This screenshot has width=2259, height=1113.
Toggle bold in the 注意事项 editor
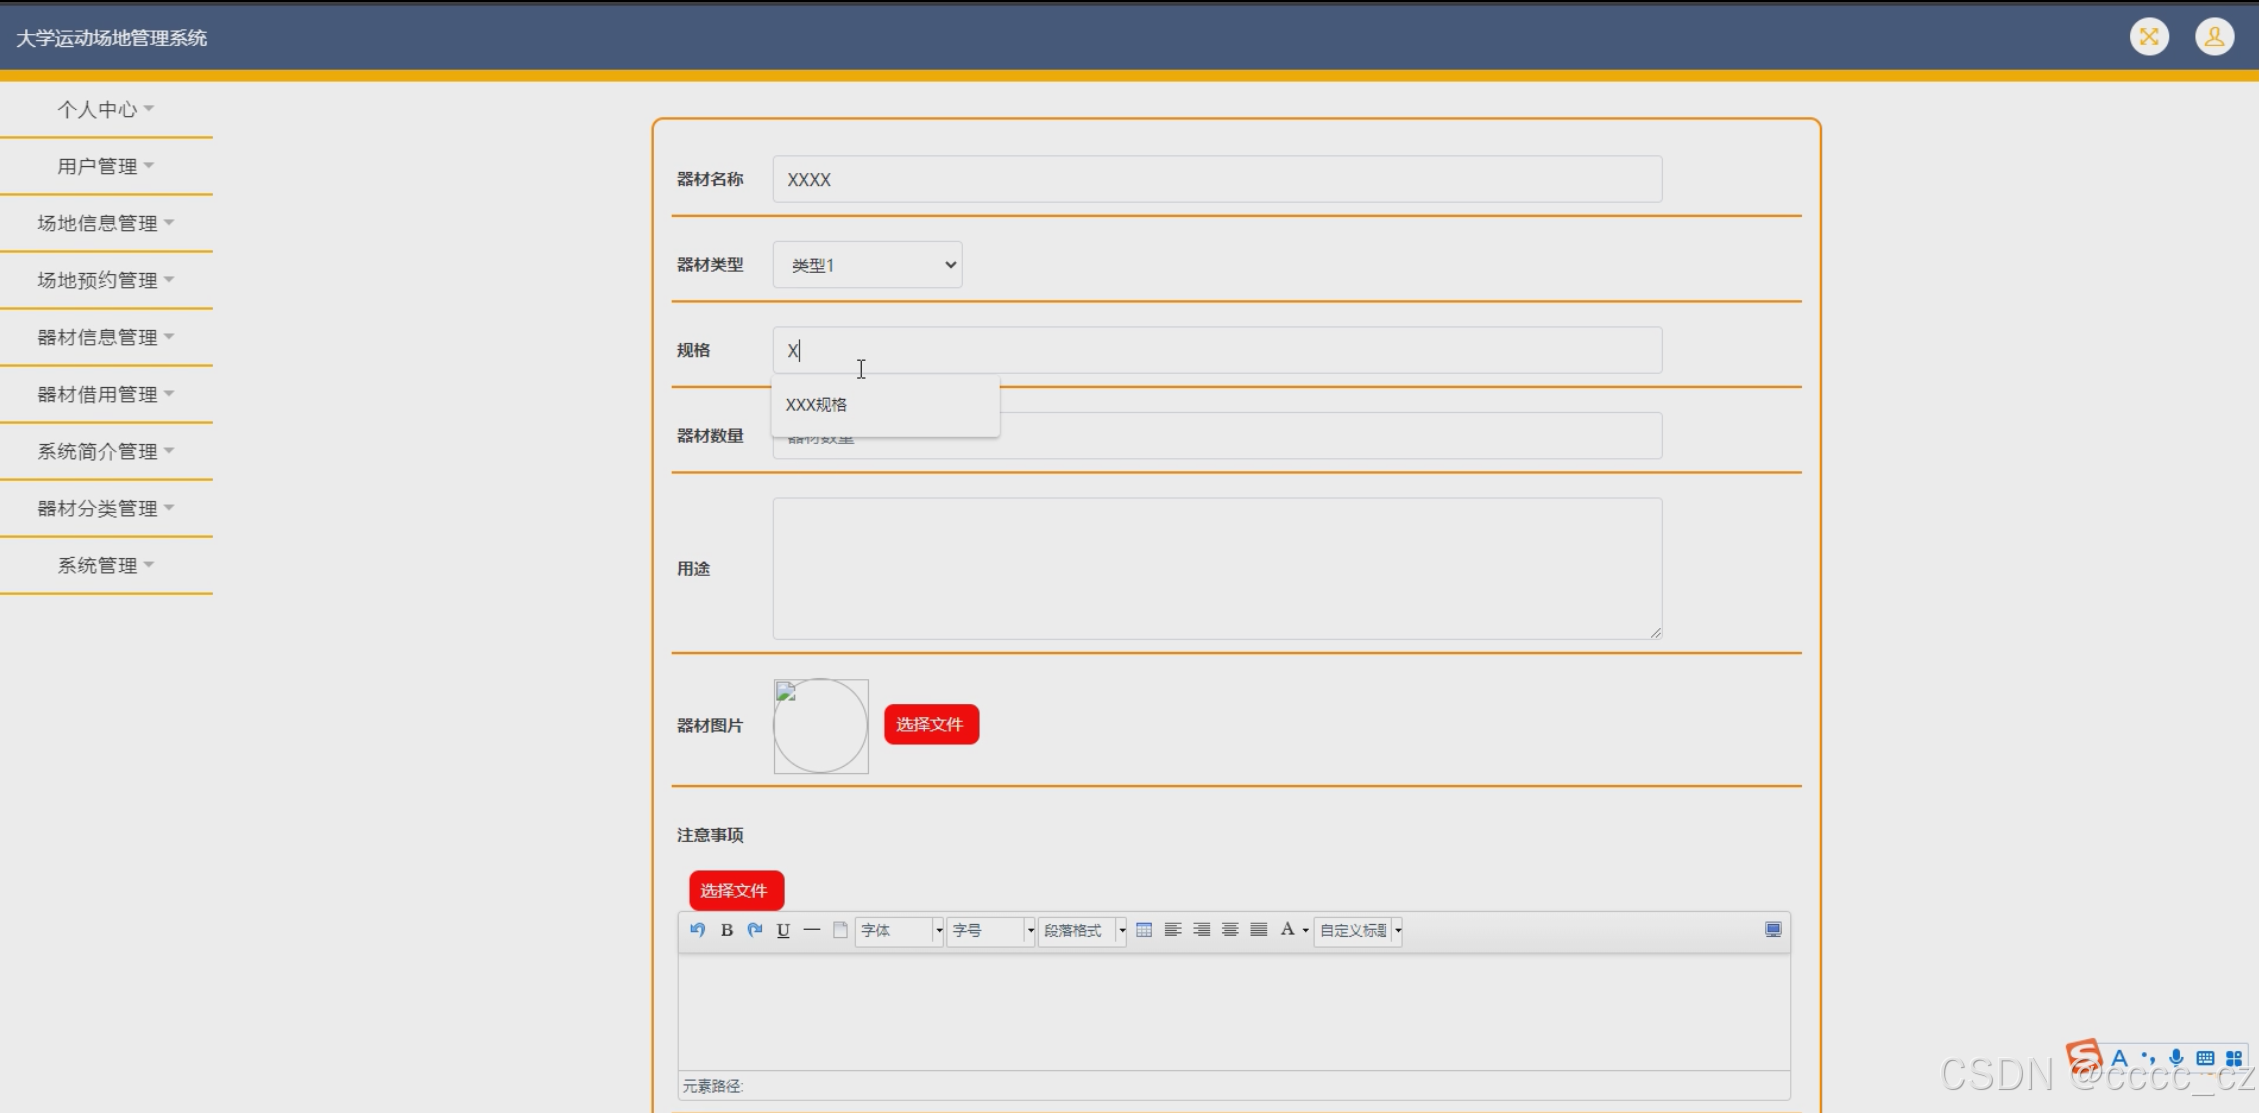727,930
